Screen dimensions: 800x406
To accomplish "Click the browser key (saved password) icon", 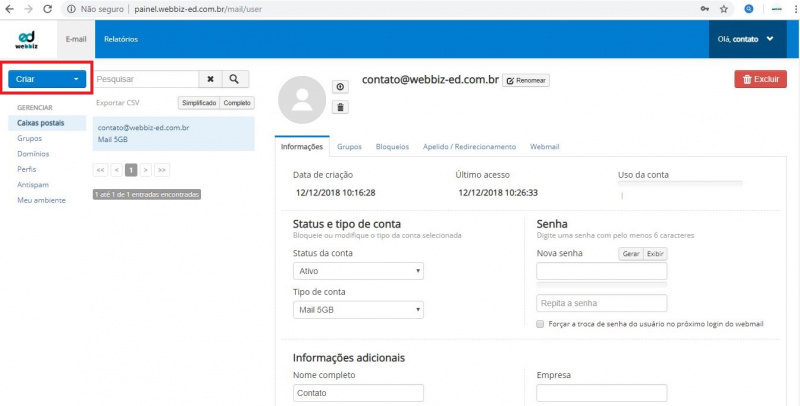I will [x=704, y=8].
